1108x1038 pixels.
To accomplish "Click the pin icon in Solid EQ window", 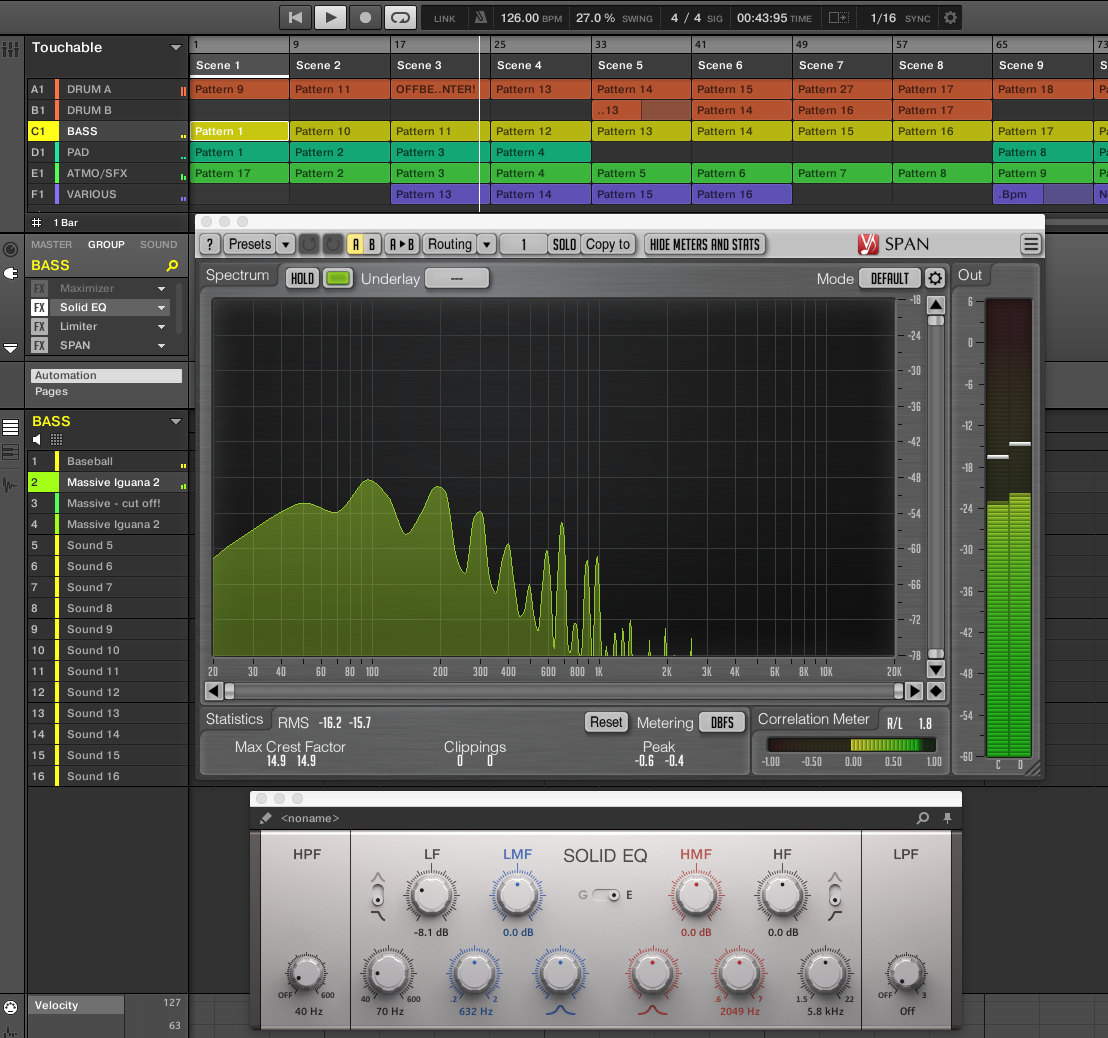I will (947, 818).
